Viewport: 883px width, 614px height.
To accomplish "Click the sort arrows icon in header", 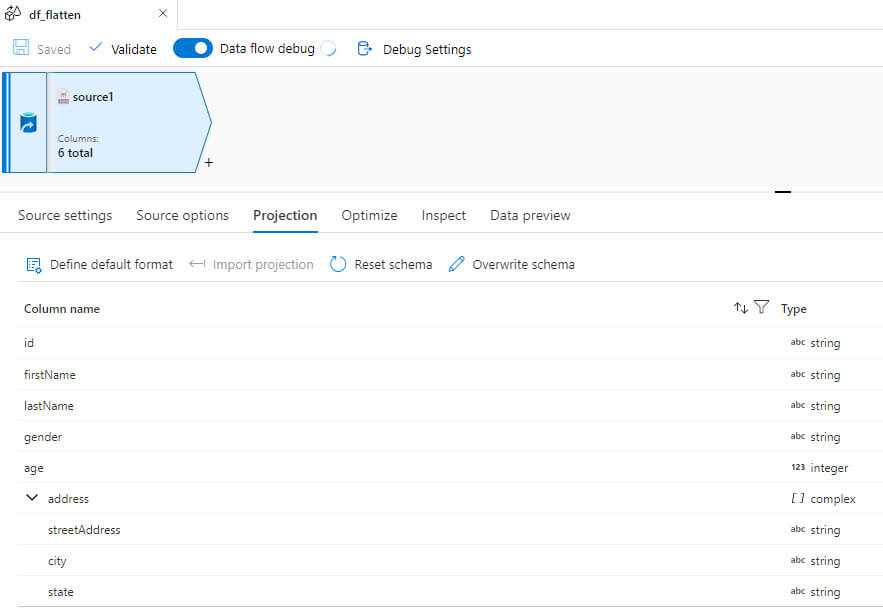I will pos(741,308).
